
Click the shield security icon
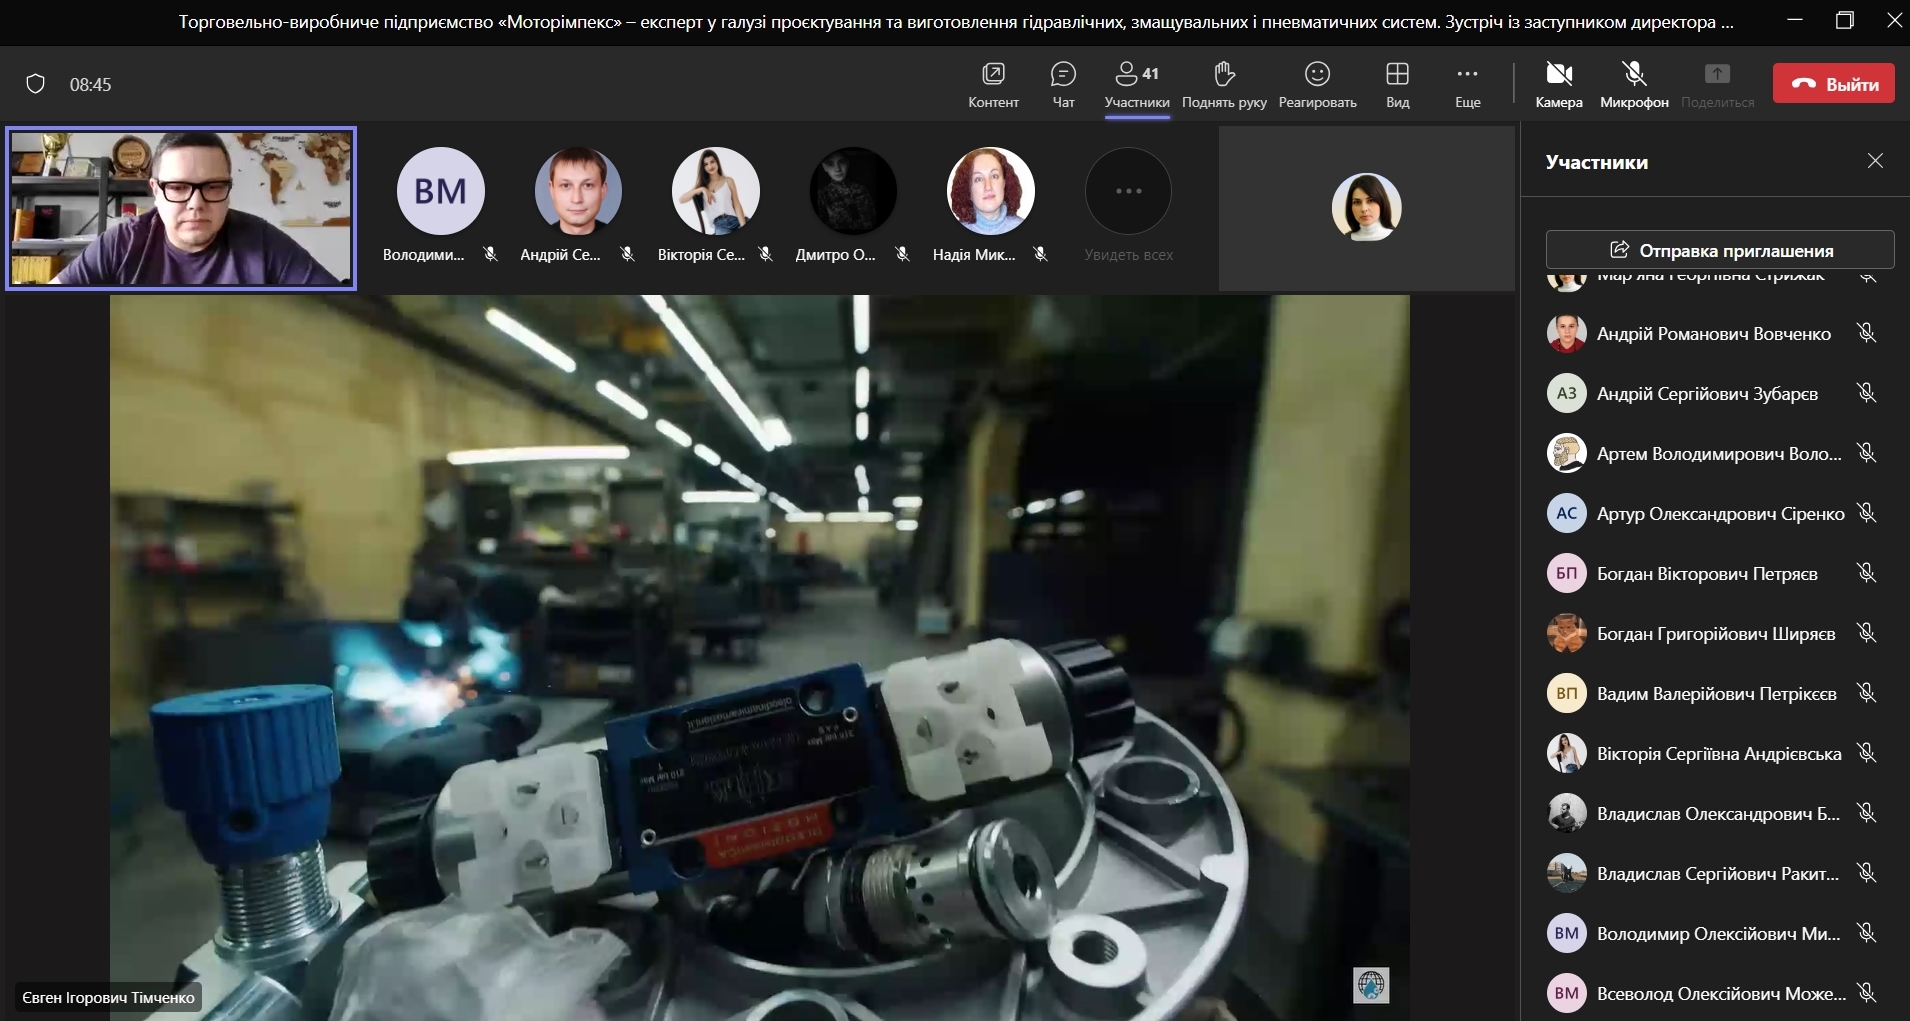coord(35,84)
